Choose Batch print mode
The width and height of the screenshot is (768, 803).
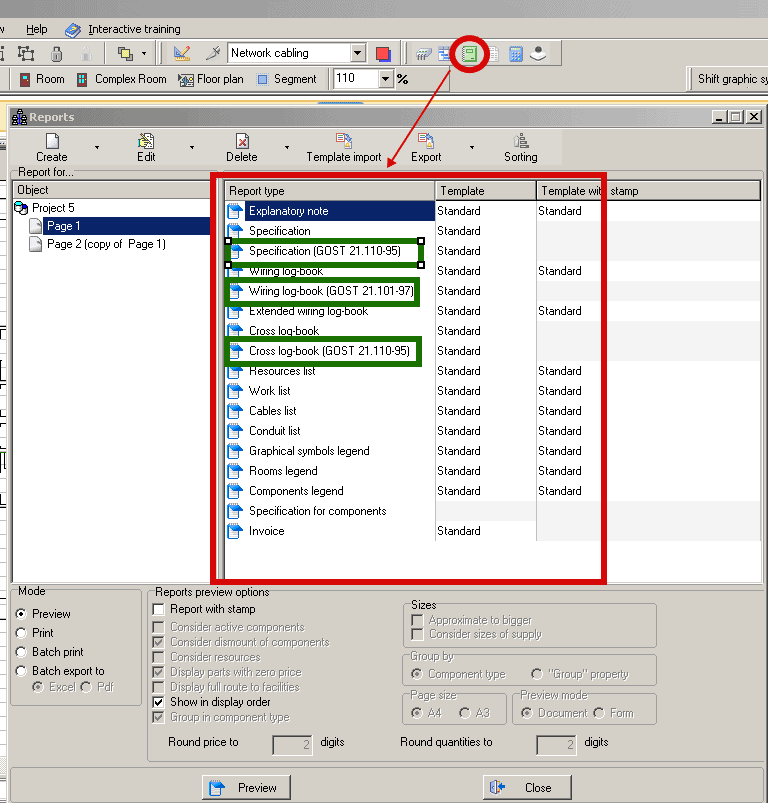(x=22, y=652)
